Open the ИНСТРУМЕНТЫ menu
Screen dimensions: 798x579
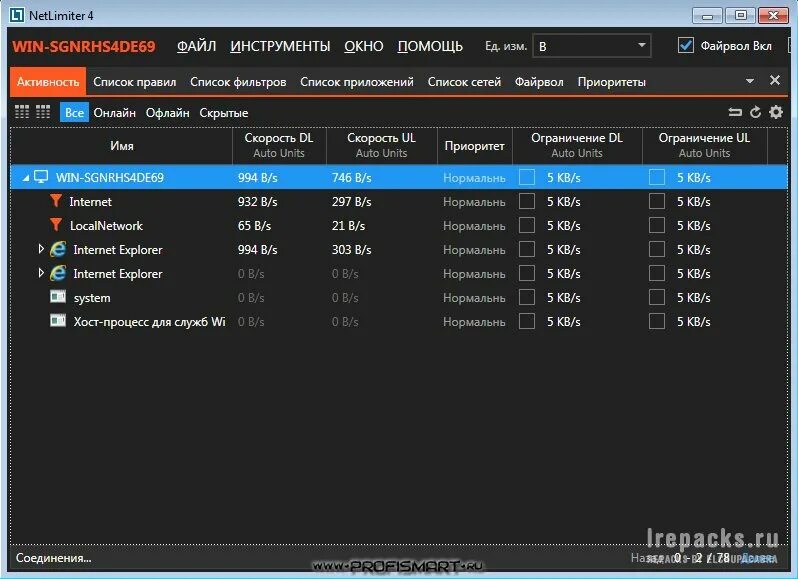tap(280, 46)
